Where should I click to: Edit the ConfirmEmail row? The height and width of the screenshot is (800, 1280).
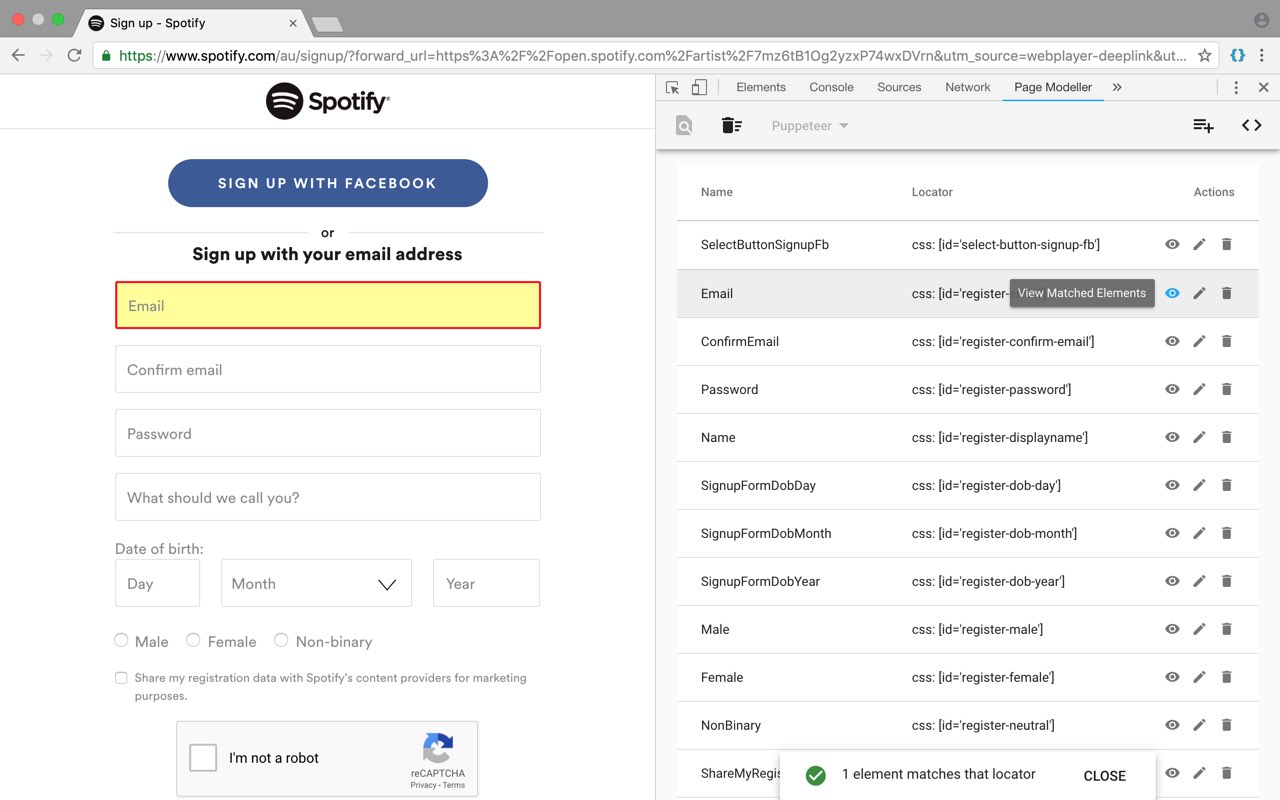click(1199, 341)
